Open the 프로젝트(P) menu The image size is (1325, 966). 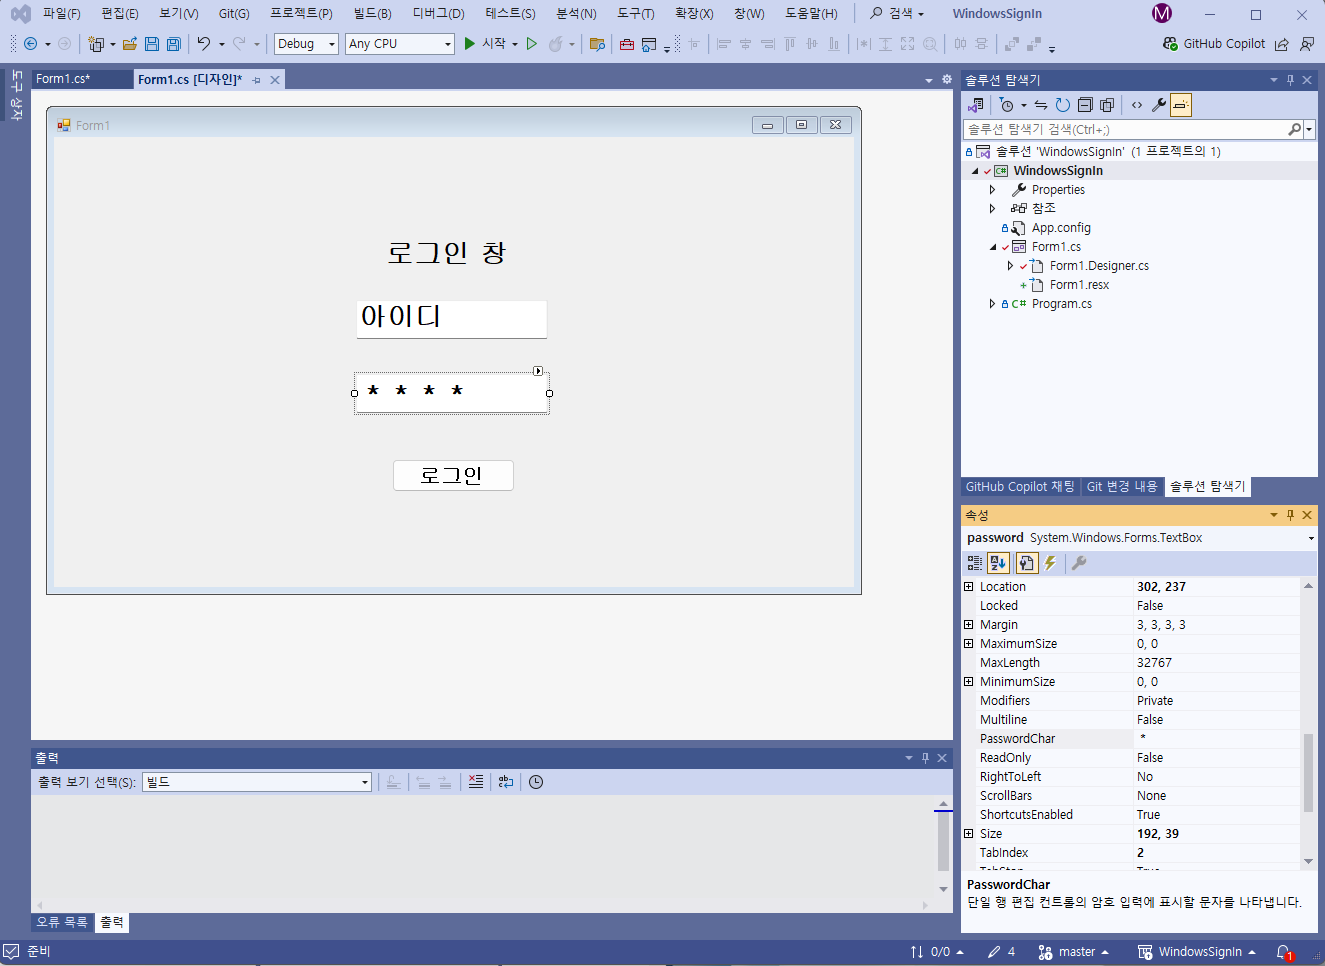tap(301, 14)
